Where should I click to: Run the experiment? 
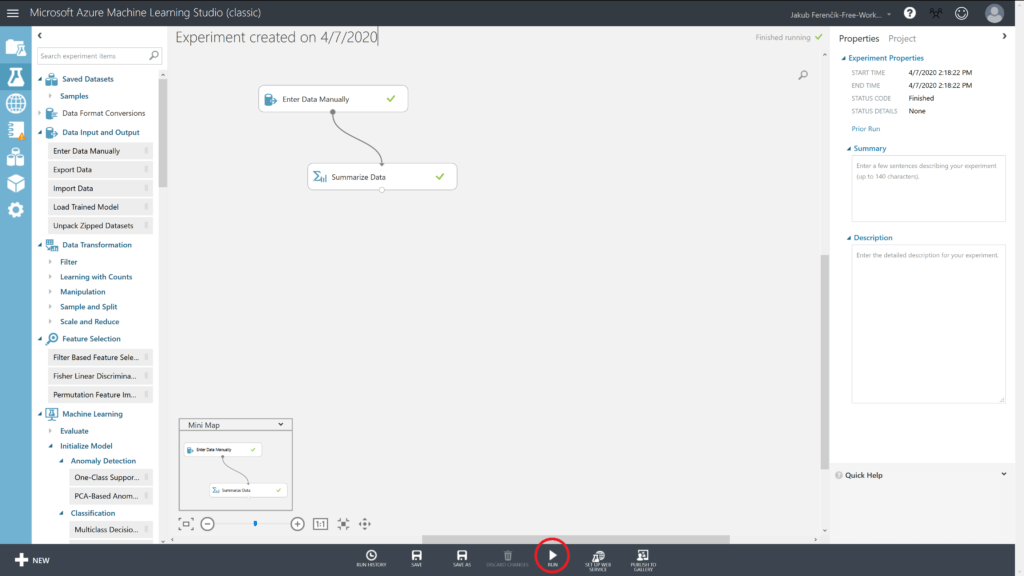click(552, 558)
